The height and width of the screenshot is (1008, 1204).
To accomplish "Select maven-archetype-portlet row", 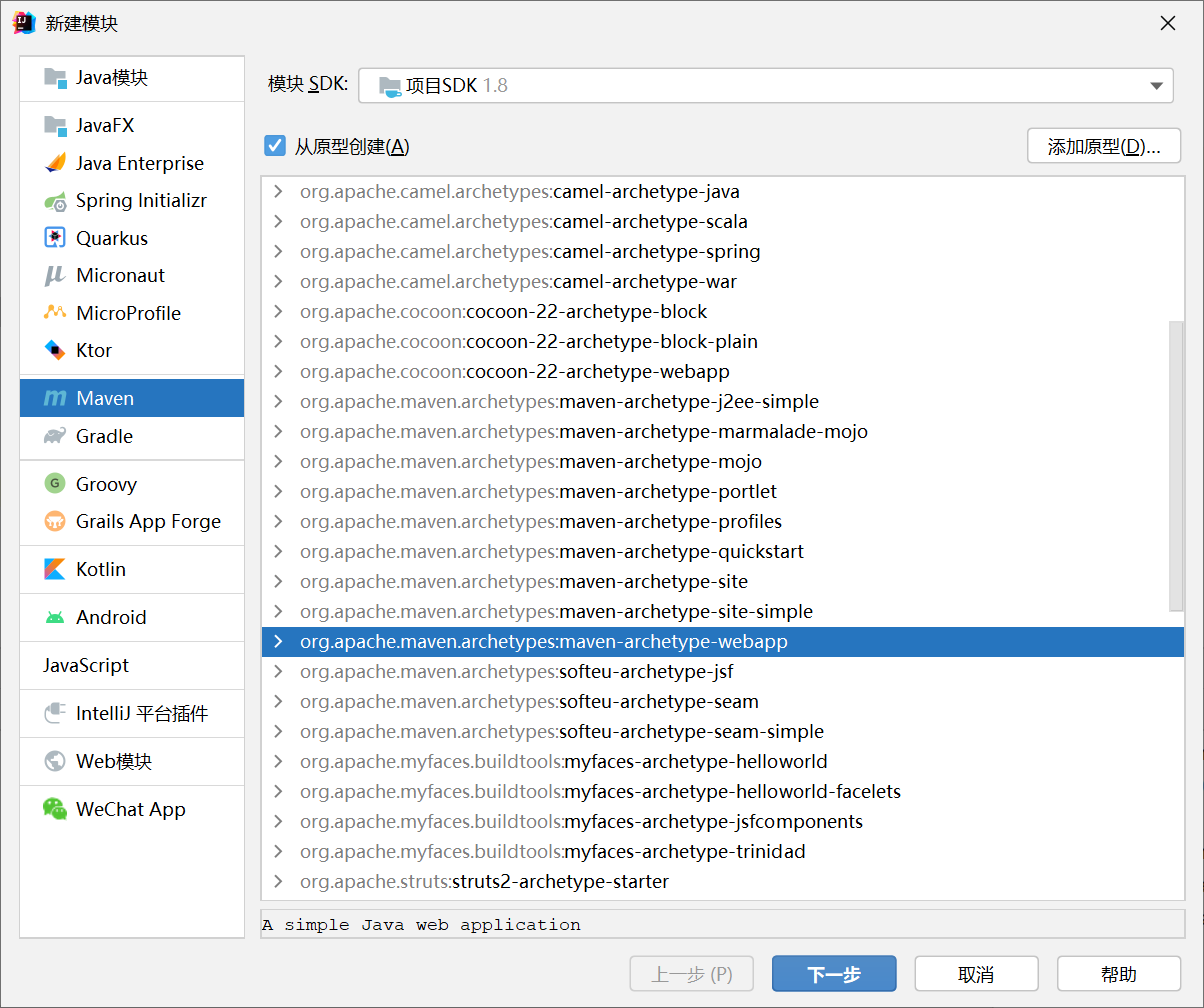I will [x=723, y=491].
